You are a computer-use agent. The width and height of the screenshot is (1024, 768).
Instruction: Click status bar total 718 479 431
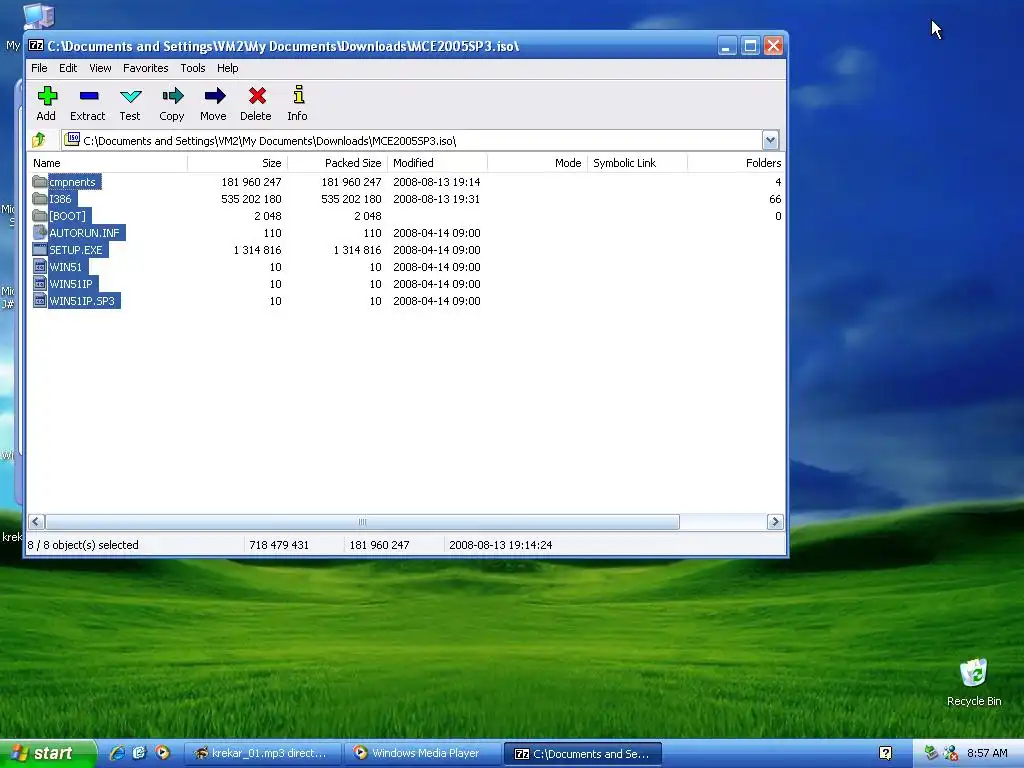279,545
